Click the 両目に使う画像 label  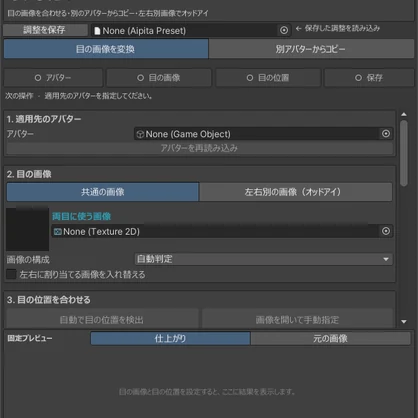82,216
